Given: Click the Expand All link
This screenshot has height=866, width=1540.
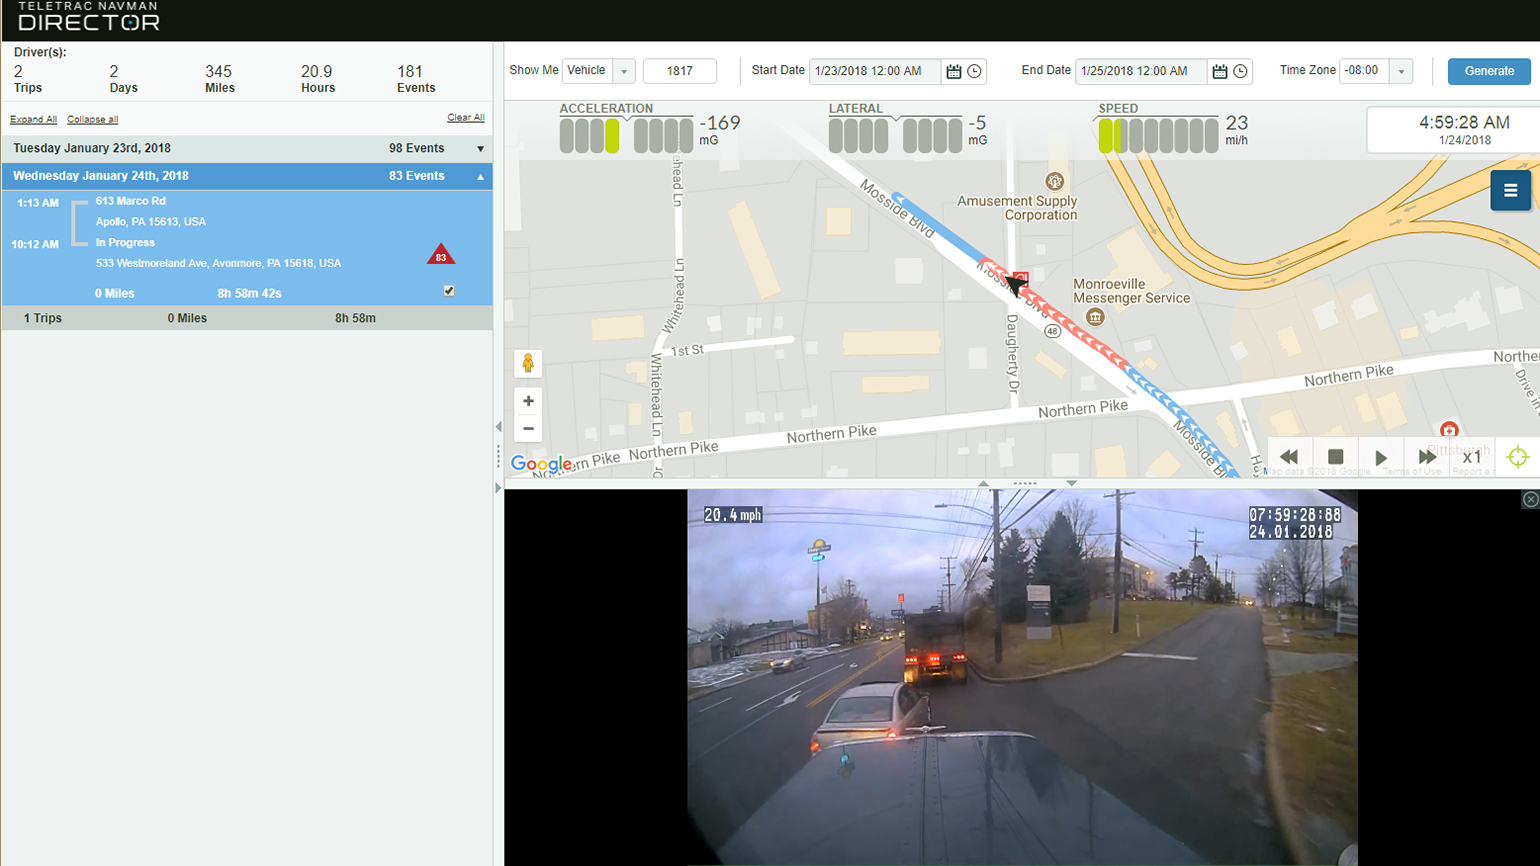Looking at the screenshot, I should [33, 118].
